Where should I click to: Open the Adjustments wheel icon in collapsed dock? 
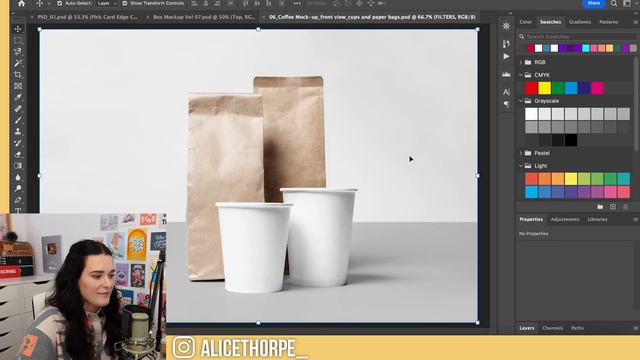[x=506, y=26]
